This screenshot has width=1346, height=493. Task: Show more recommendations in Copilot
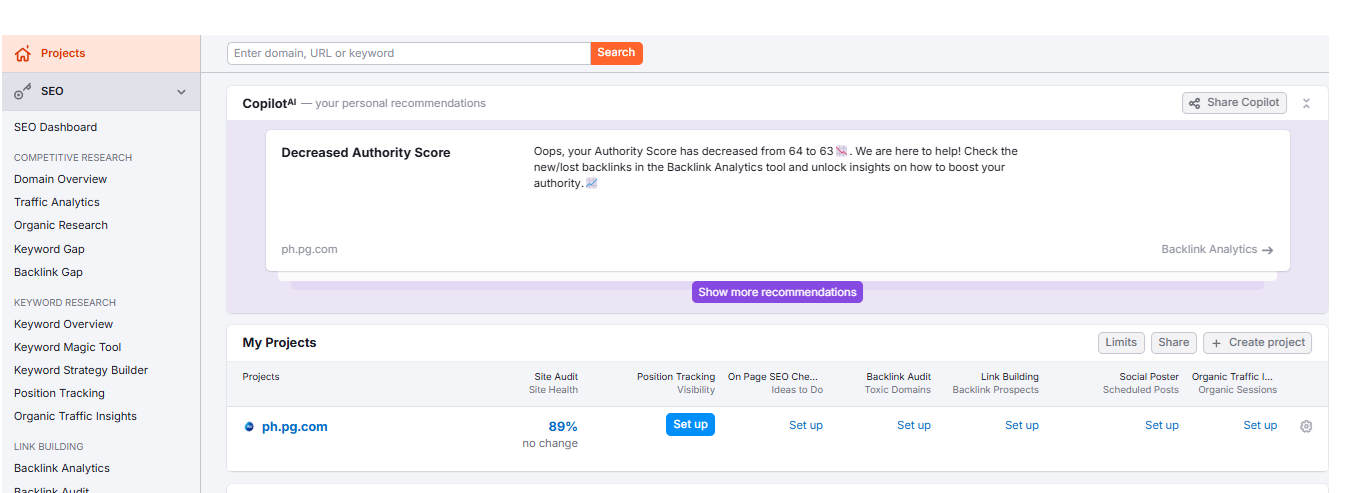pos(777,292)
